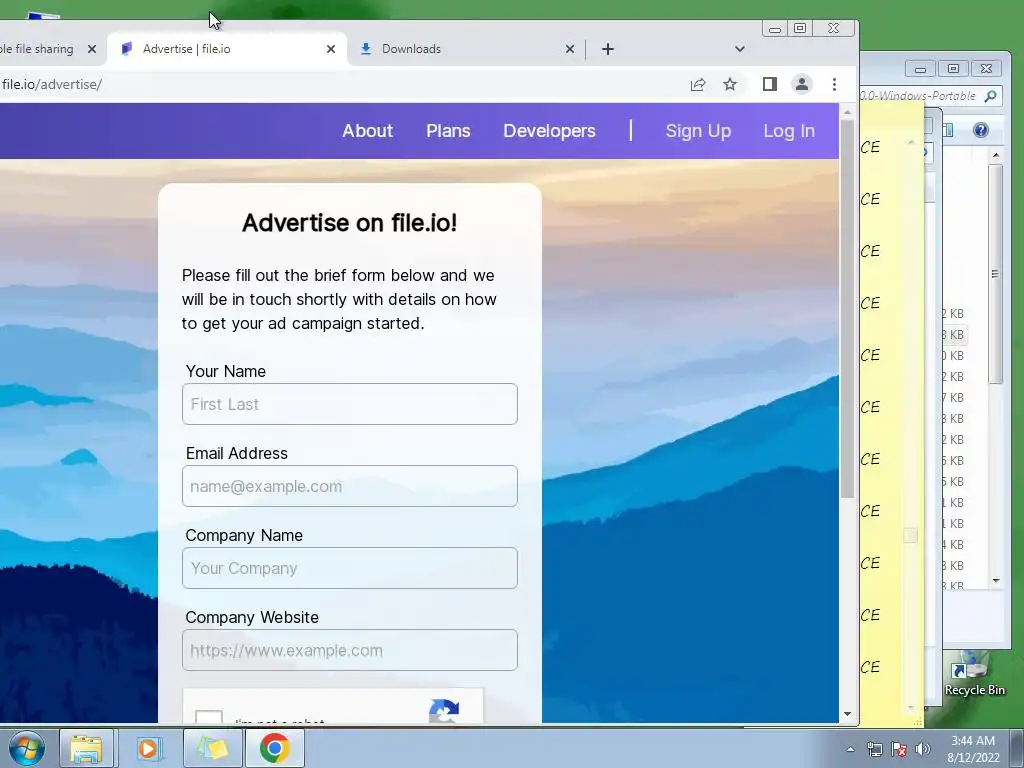This screenshot has width=1024, height=768.
Task: Close the Advertise | file.io tab
Action: point(331,49)
